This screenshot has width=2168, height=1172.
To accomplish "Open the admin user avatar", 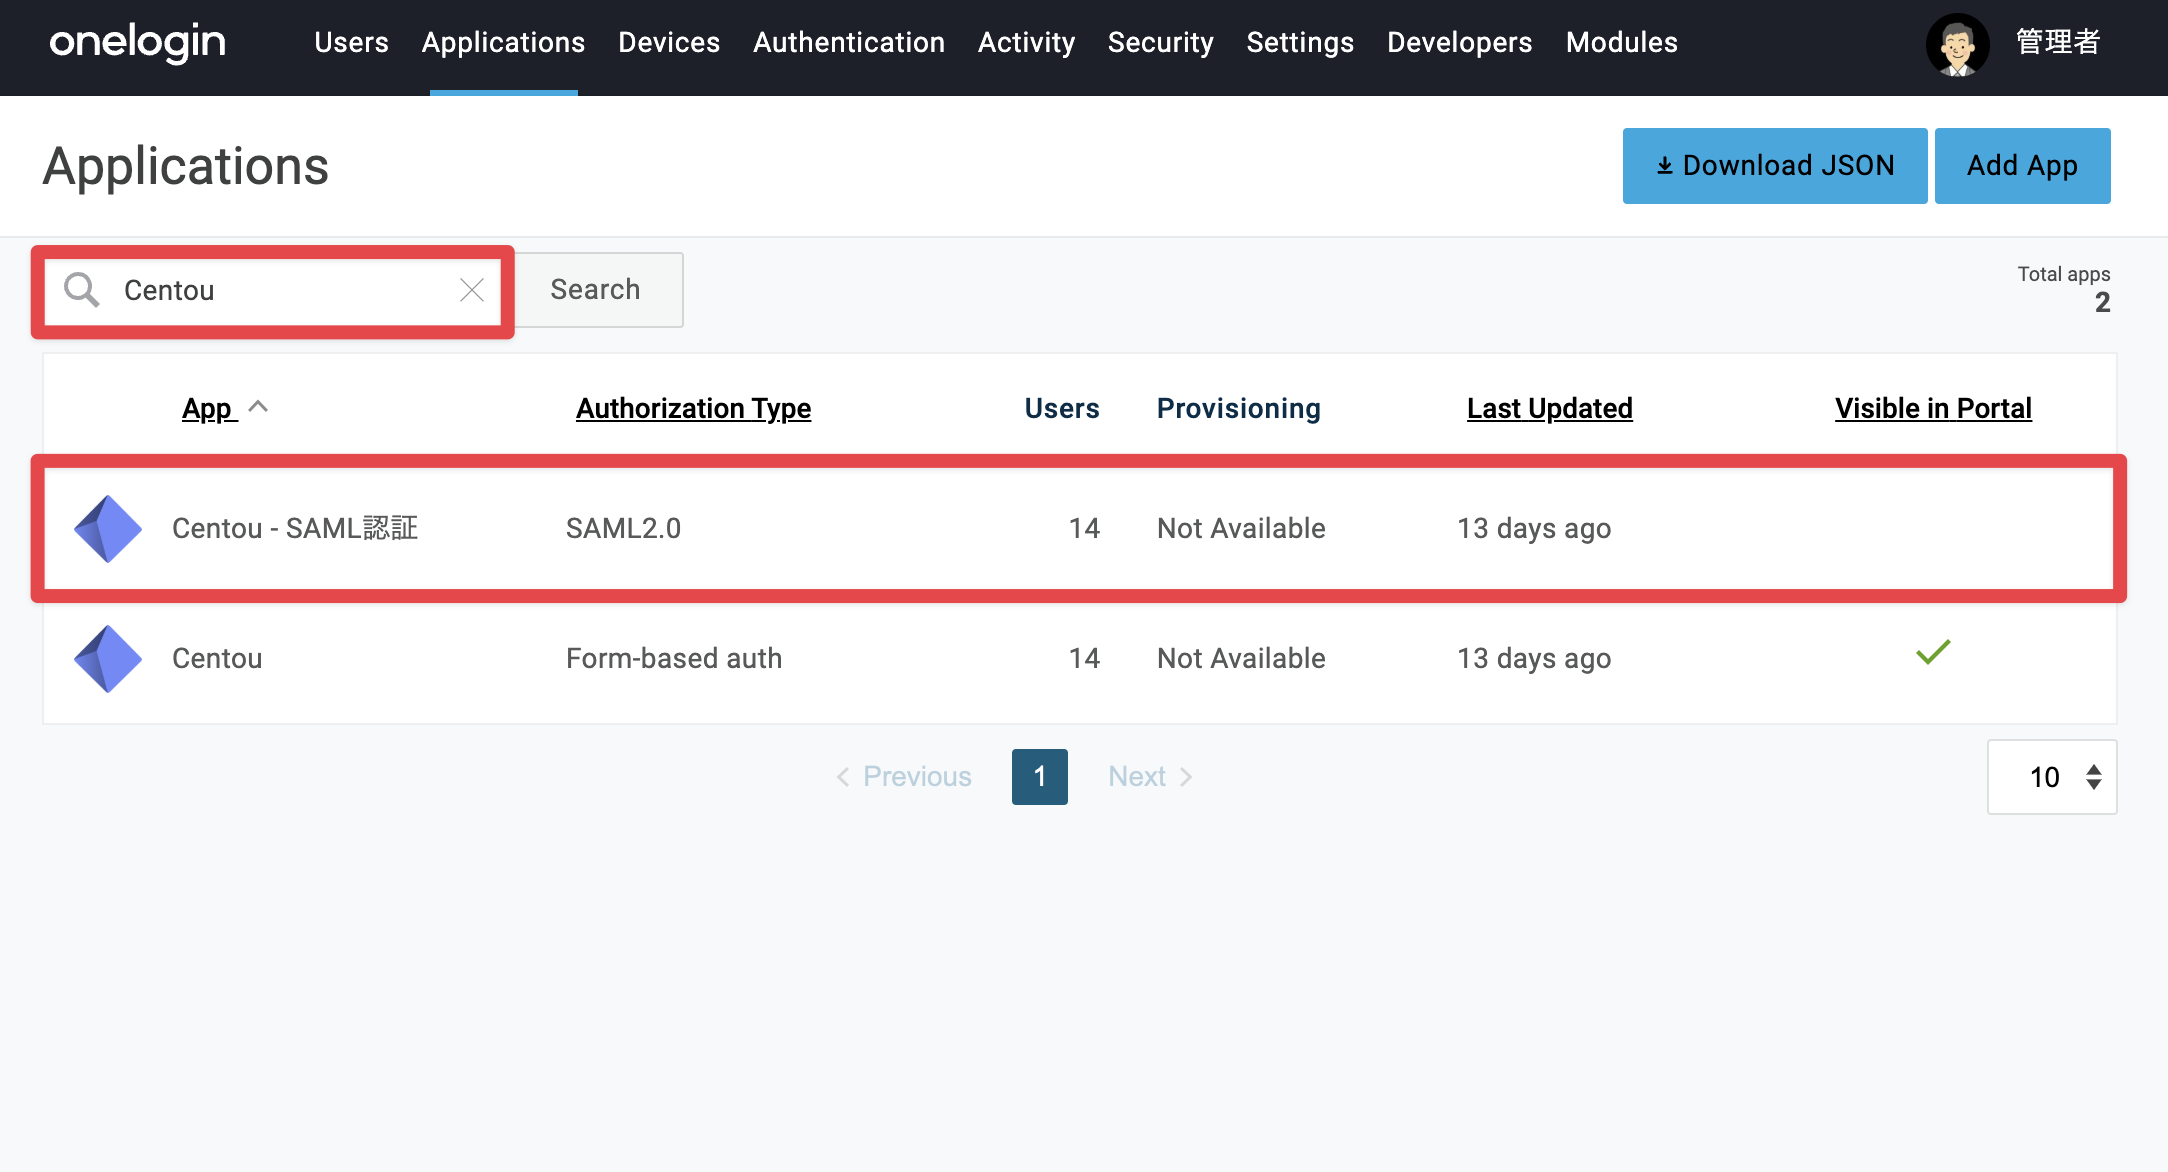I will pyautogui.click(x=1957, y=44).
